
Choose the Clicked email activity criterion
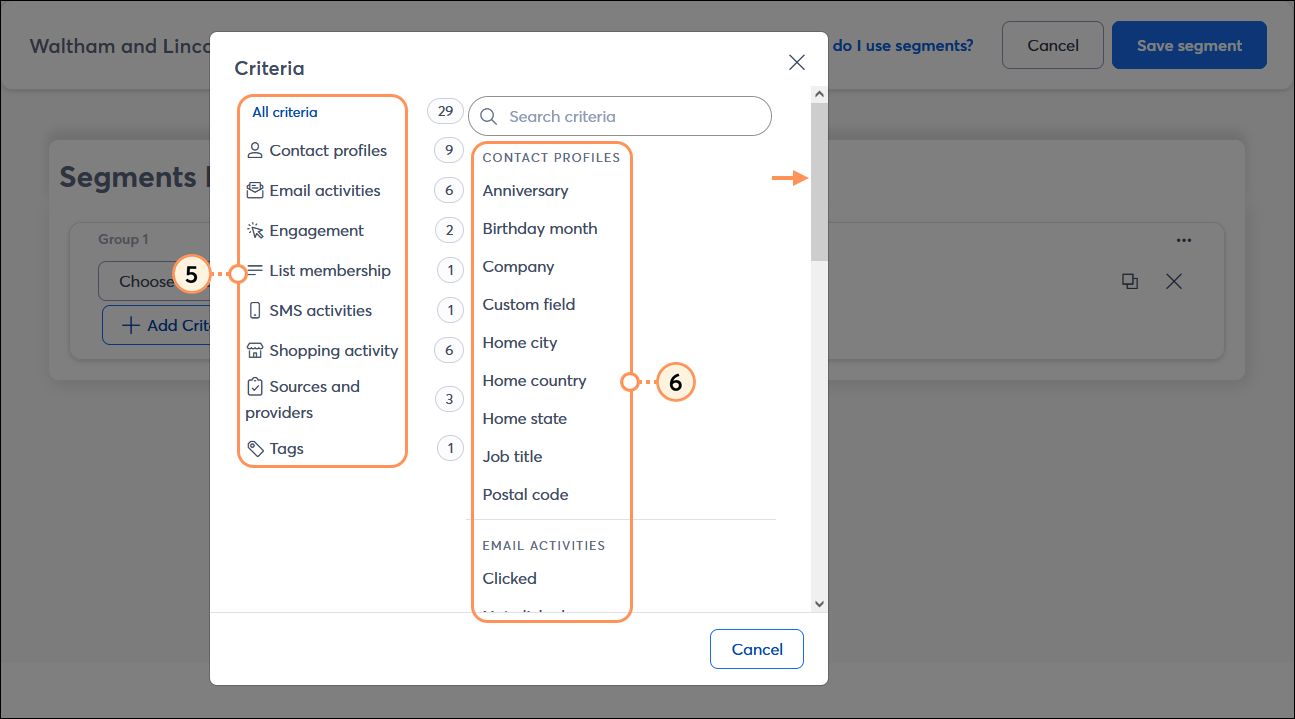tap(510, 578)
